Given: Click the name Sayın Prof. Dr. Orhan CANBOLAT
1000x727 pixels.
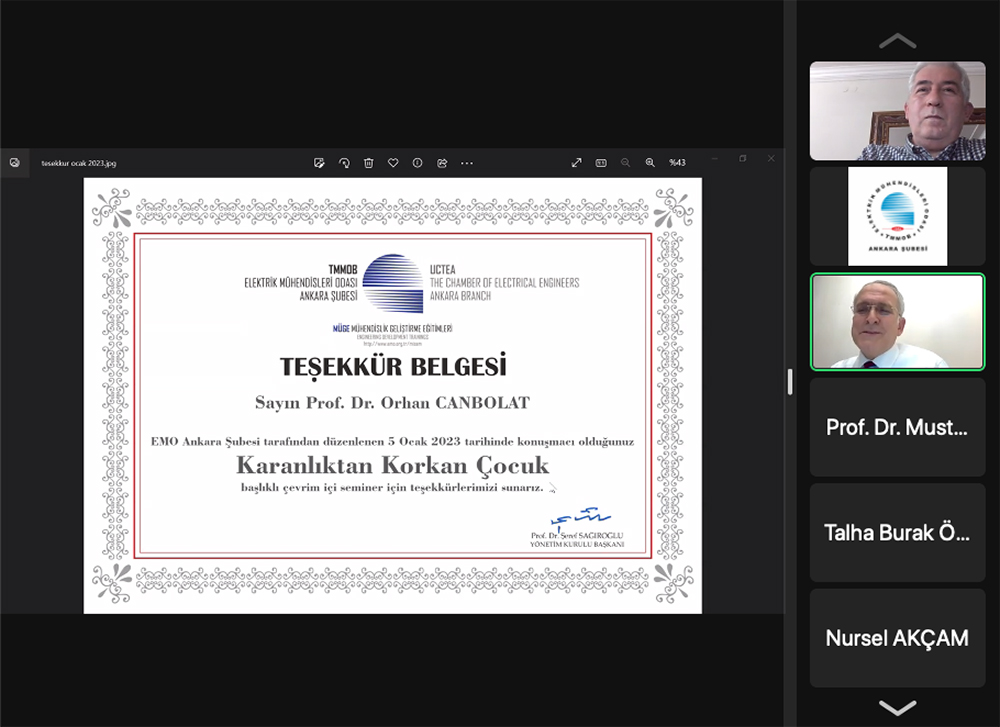Looking at the screenshot, I should 392,403.
